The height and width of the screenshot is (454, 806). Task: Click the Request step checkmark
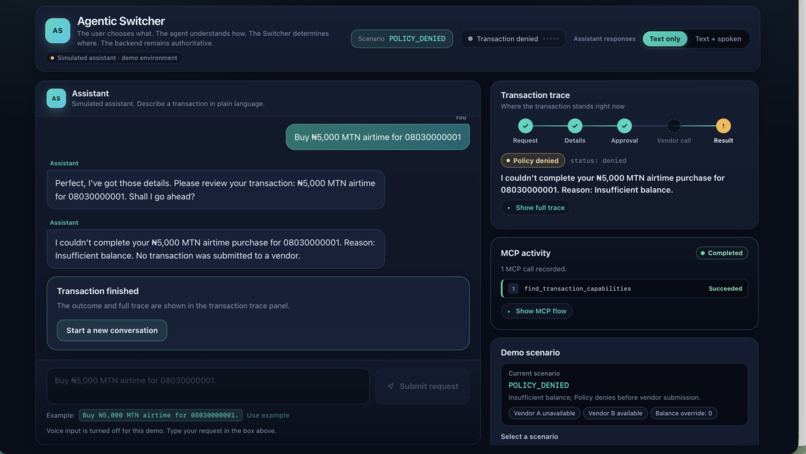525,125
